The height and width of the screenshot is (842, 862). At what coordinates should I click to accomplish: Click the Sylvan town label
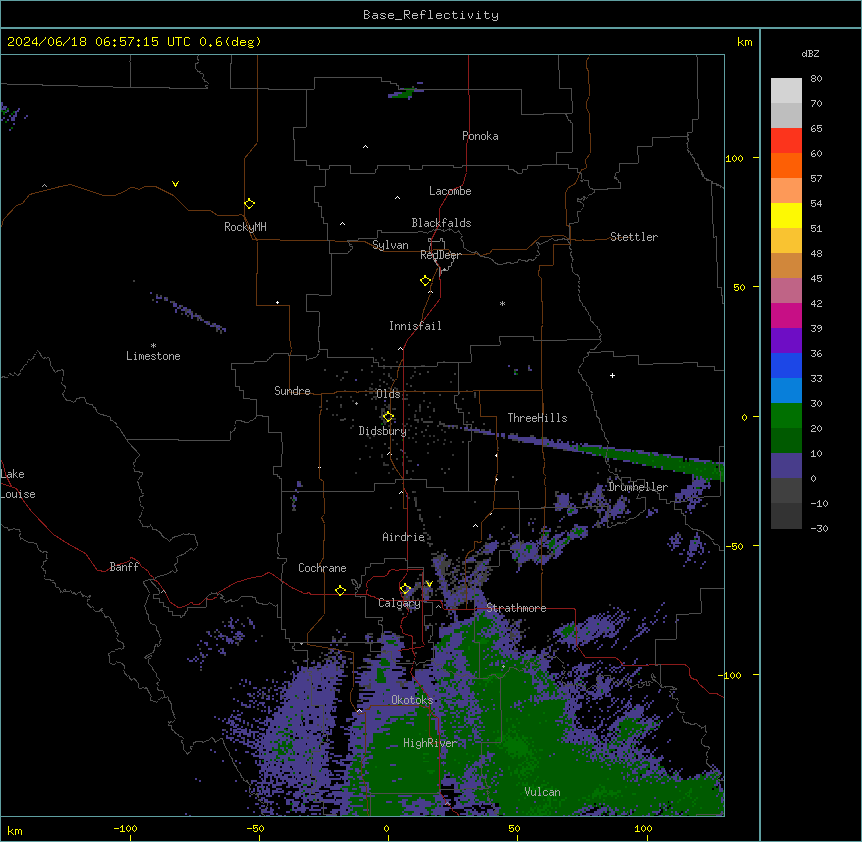(x=390, y=245)
